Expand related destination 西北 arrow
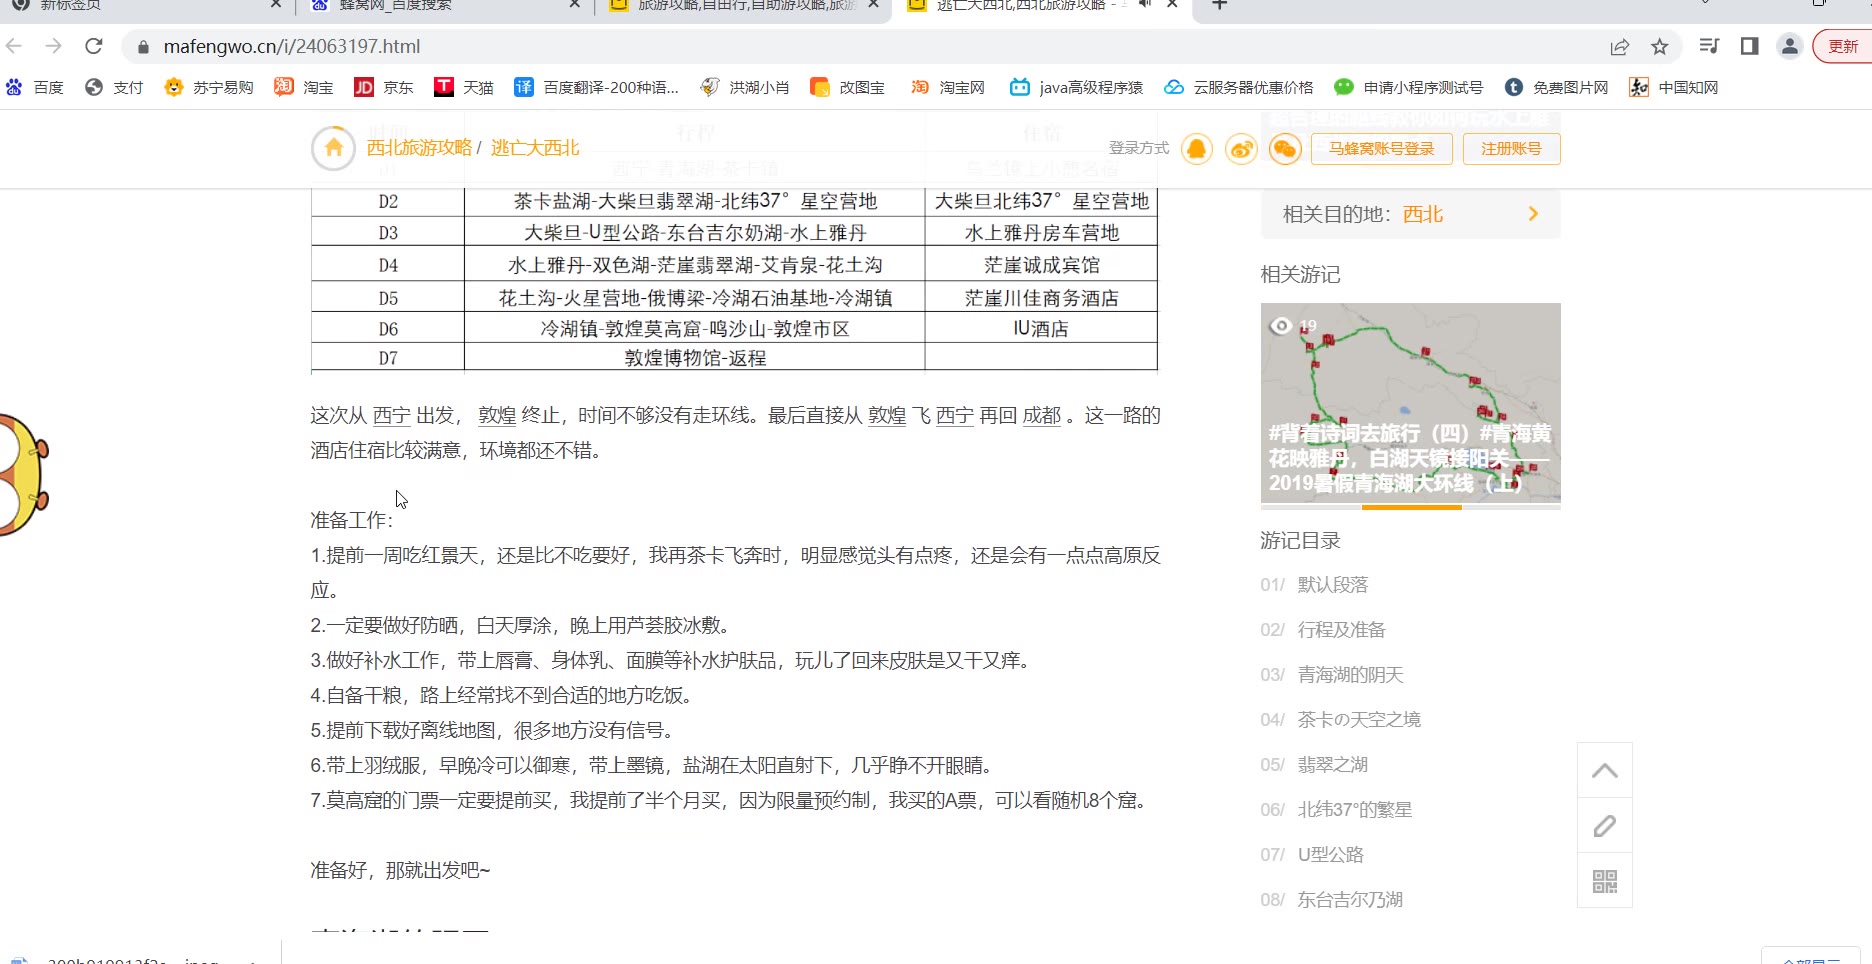The image size is (1872, 964). coord(1533,214)
